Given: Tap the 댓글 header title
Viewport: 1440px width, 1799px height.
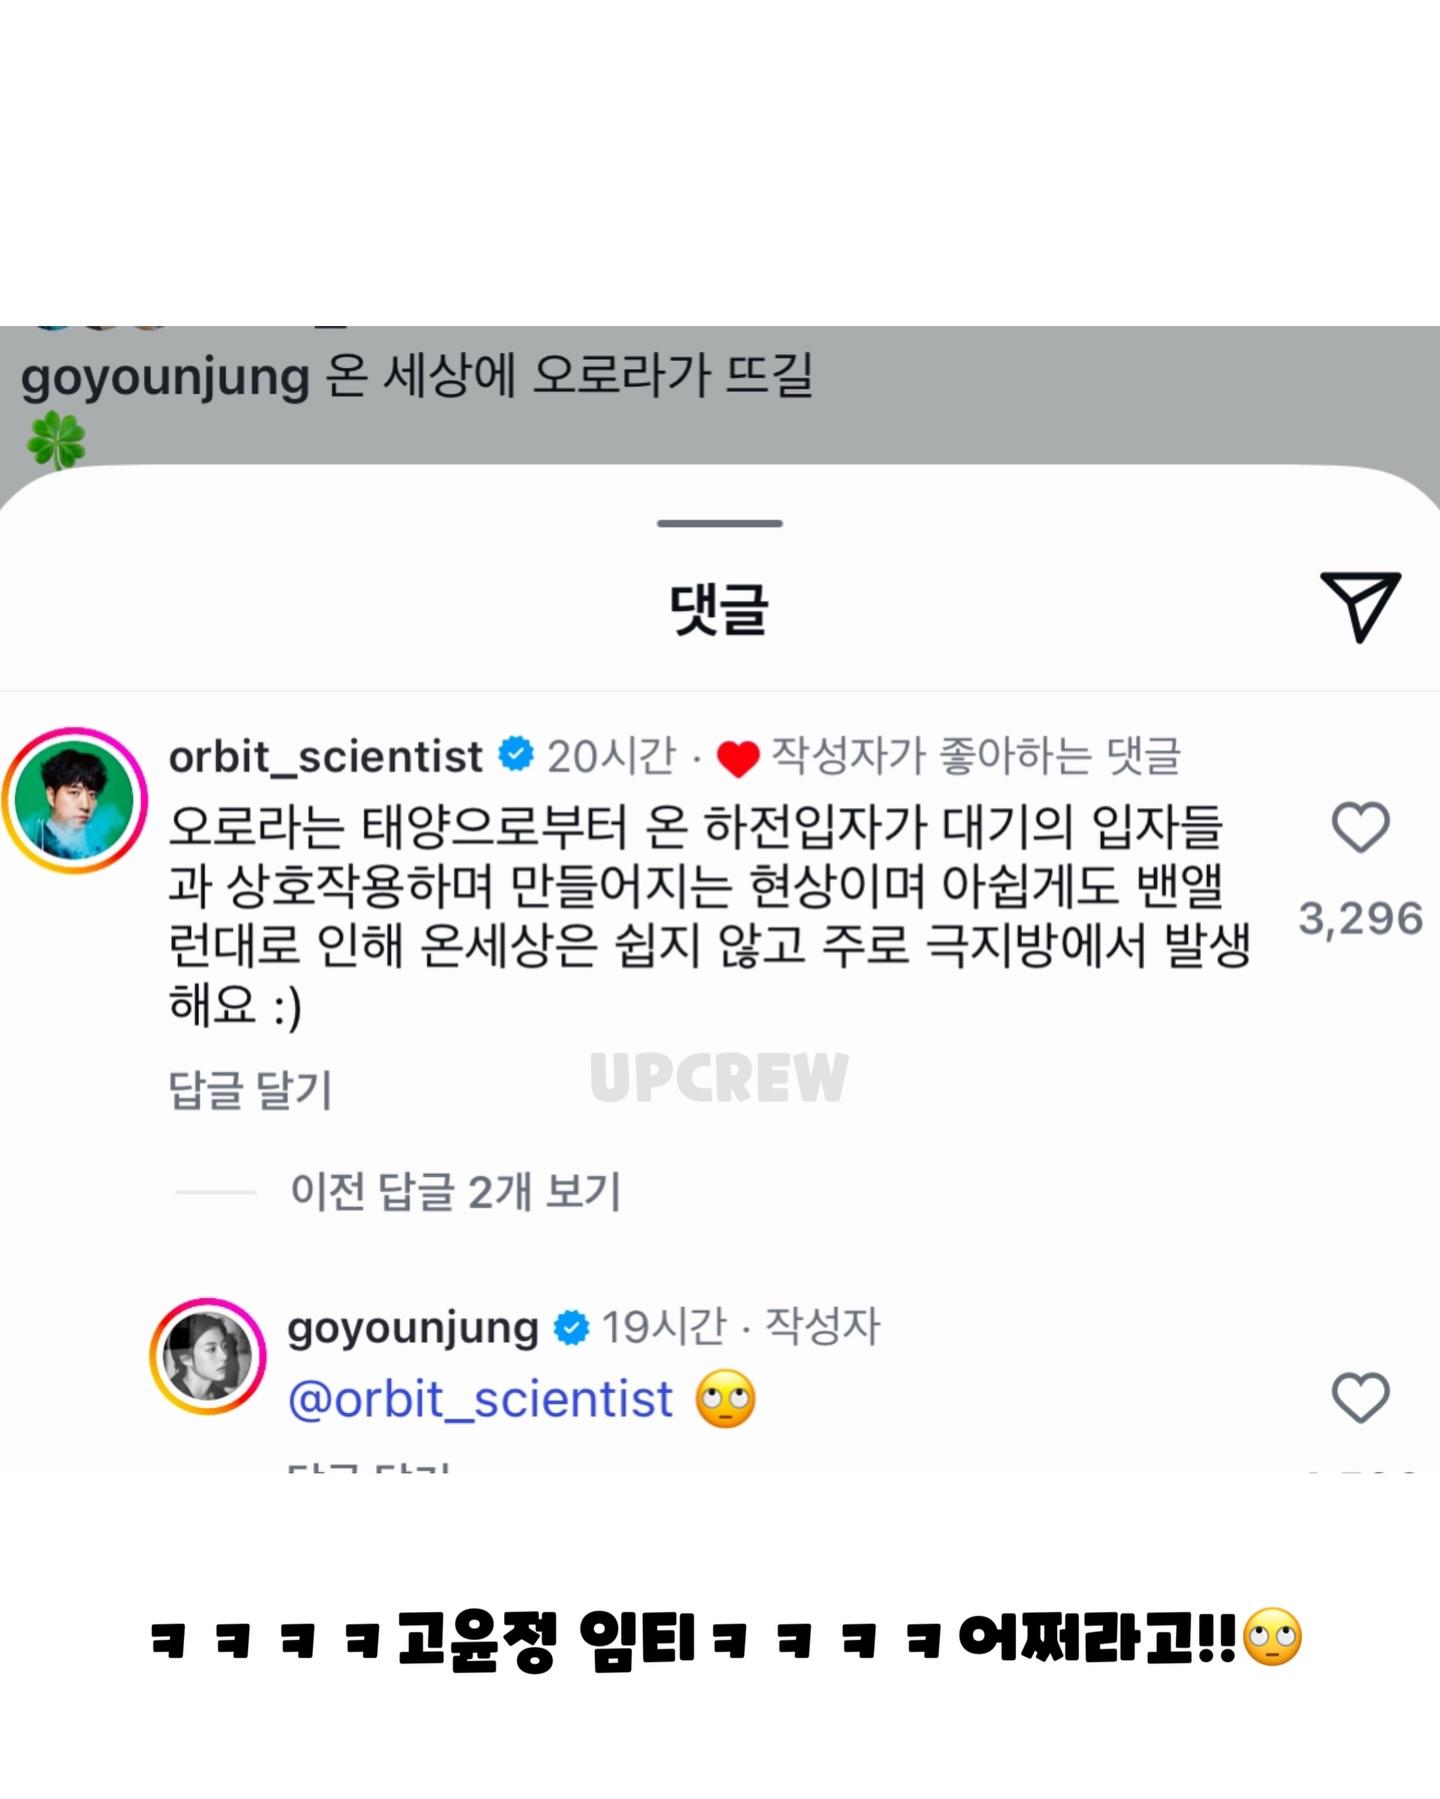Looking at the screenshot, I should click(x=719, y=608).
